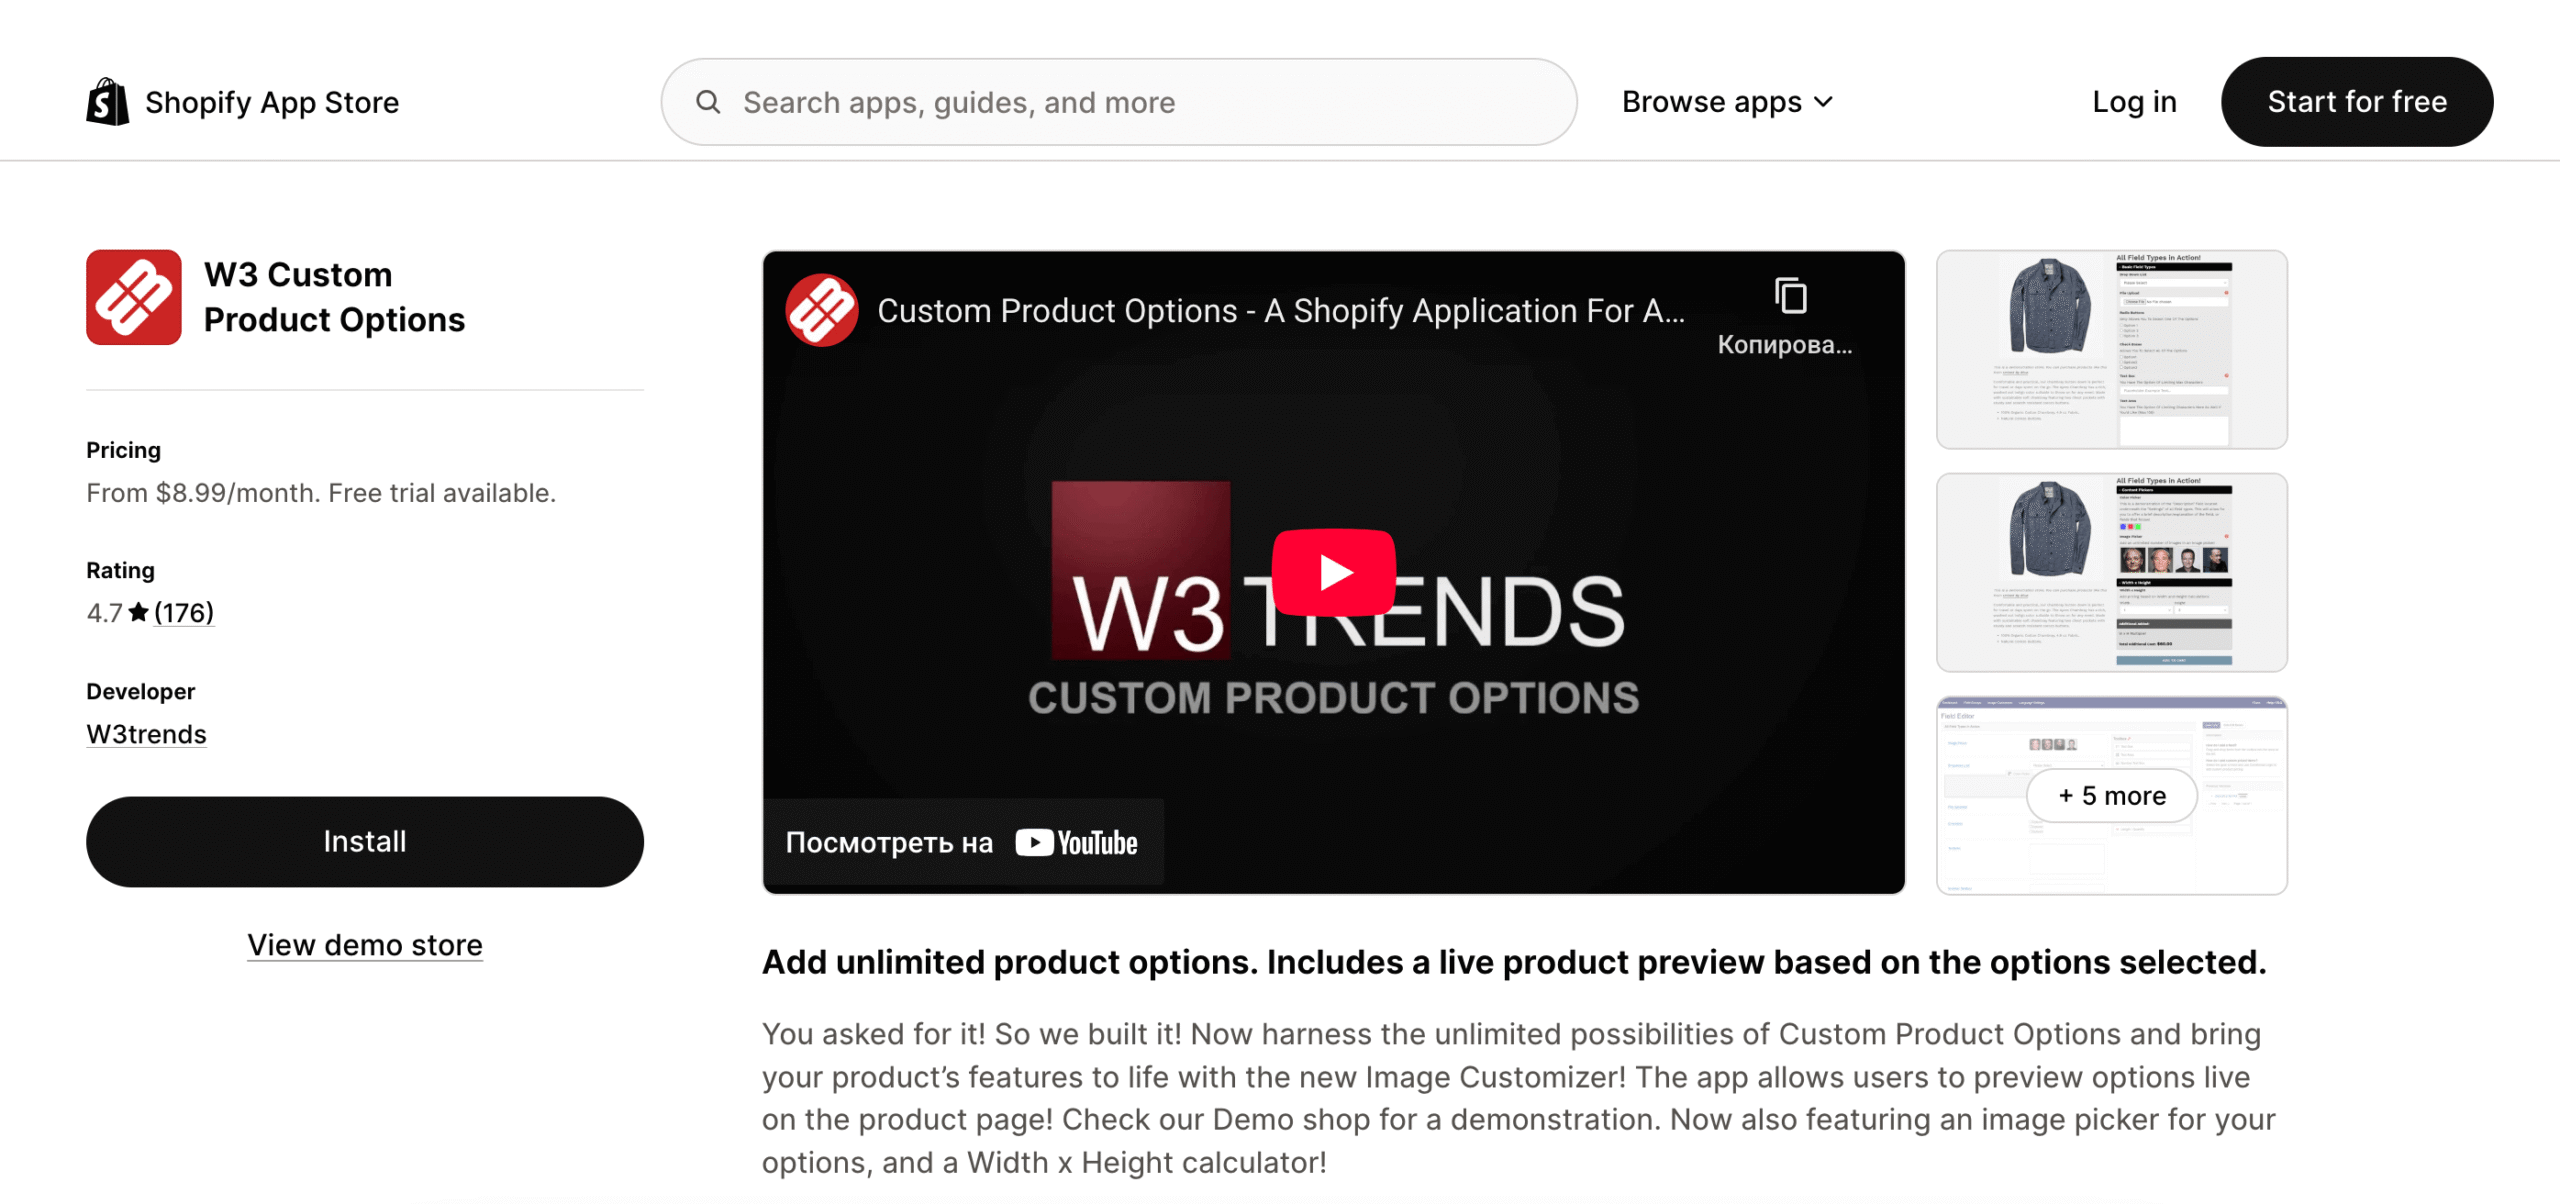Click the Shopify bag logo icon
Screen dimensions: 2560x1204
pyautogui.click(x=107, y=102)
